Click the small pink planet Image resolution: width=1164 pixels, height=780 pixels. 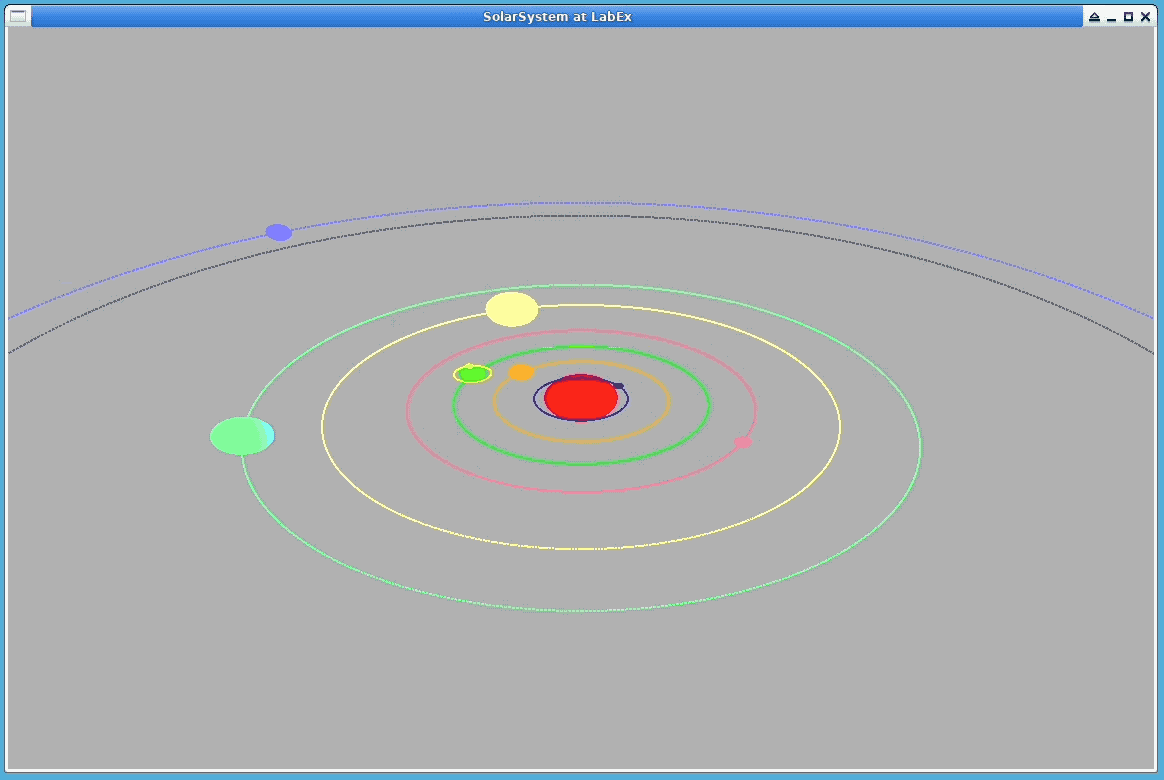pos(742,442)
